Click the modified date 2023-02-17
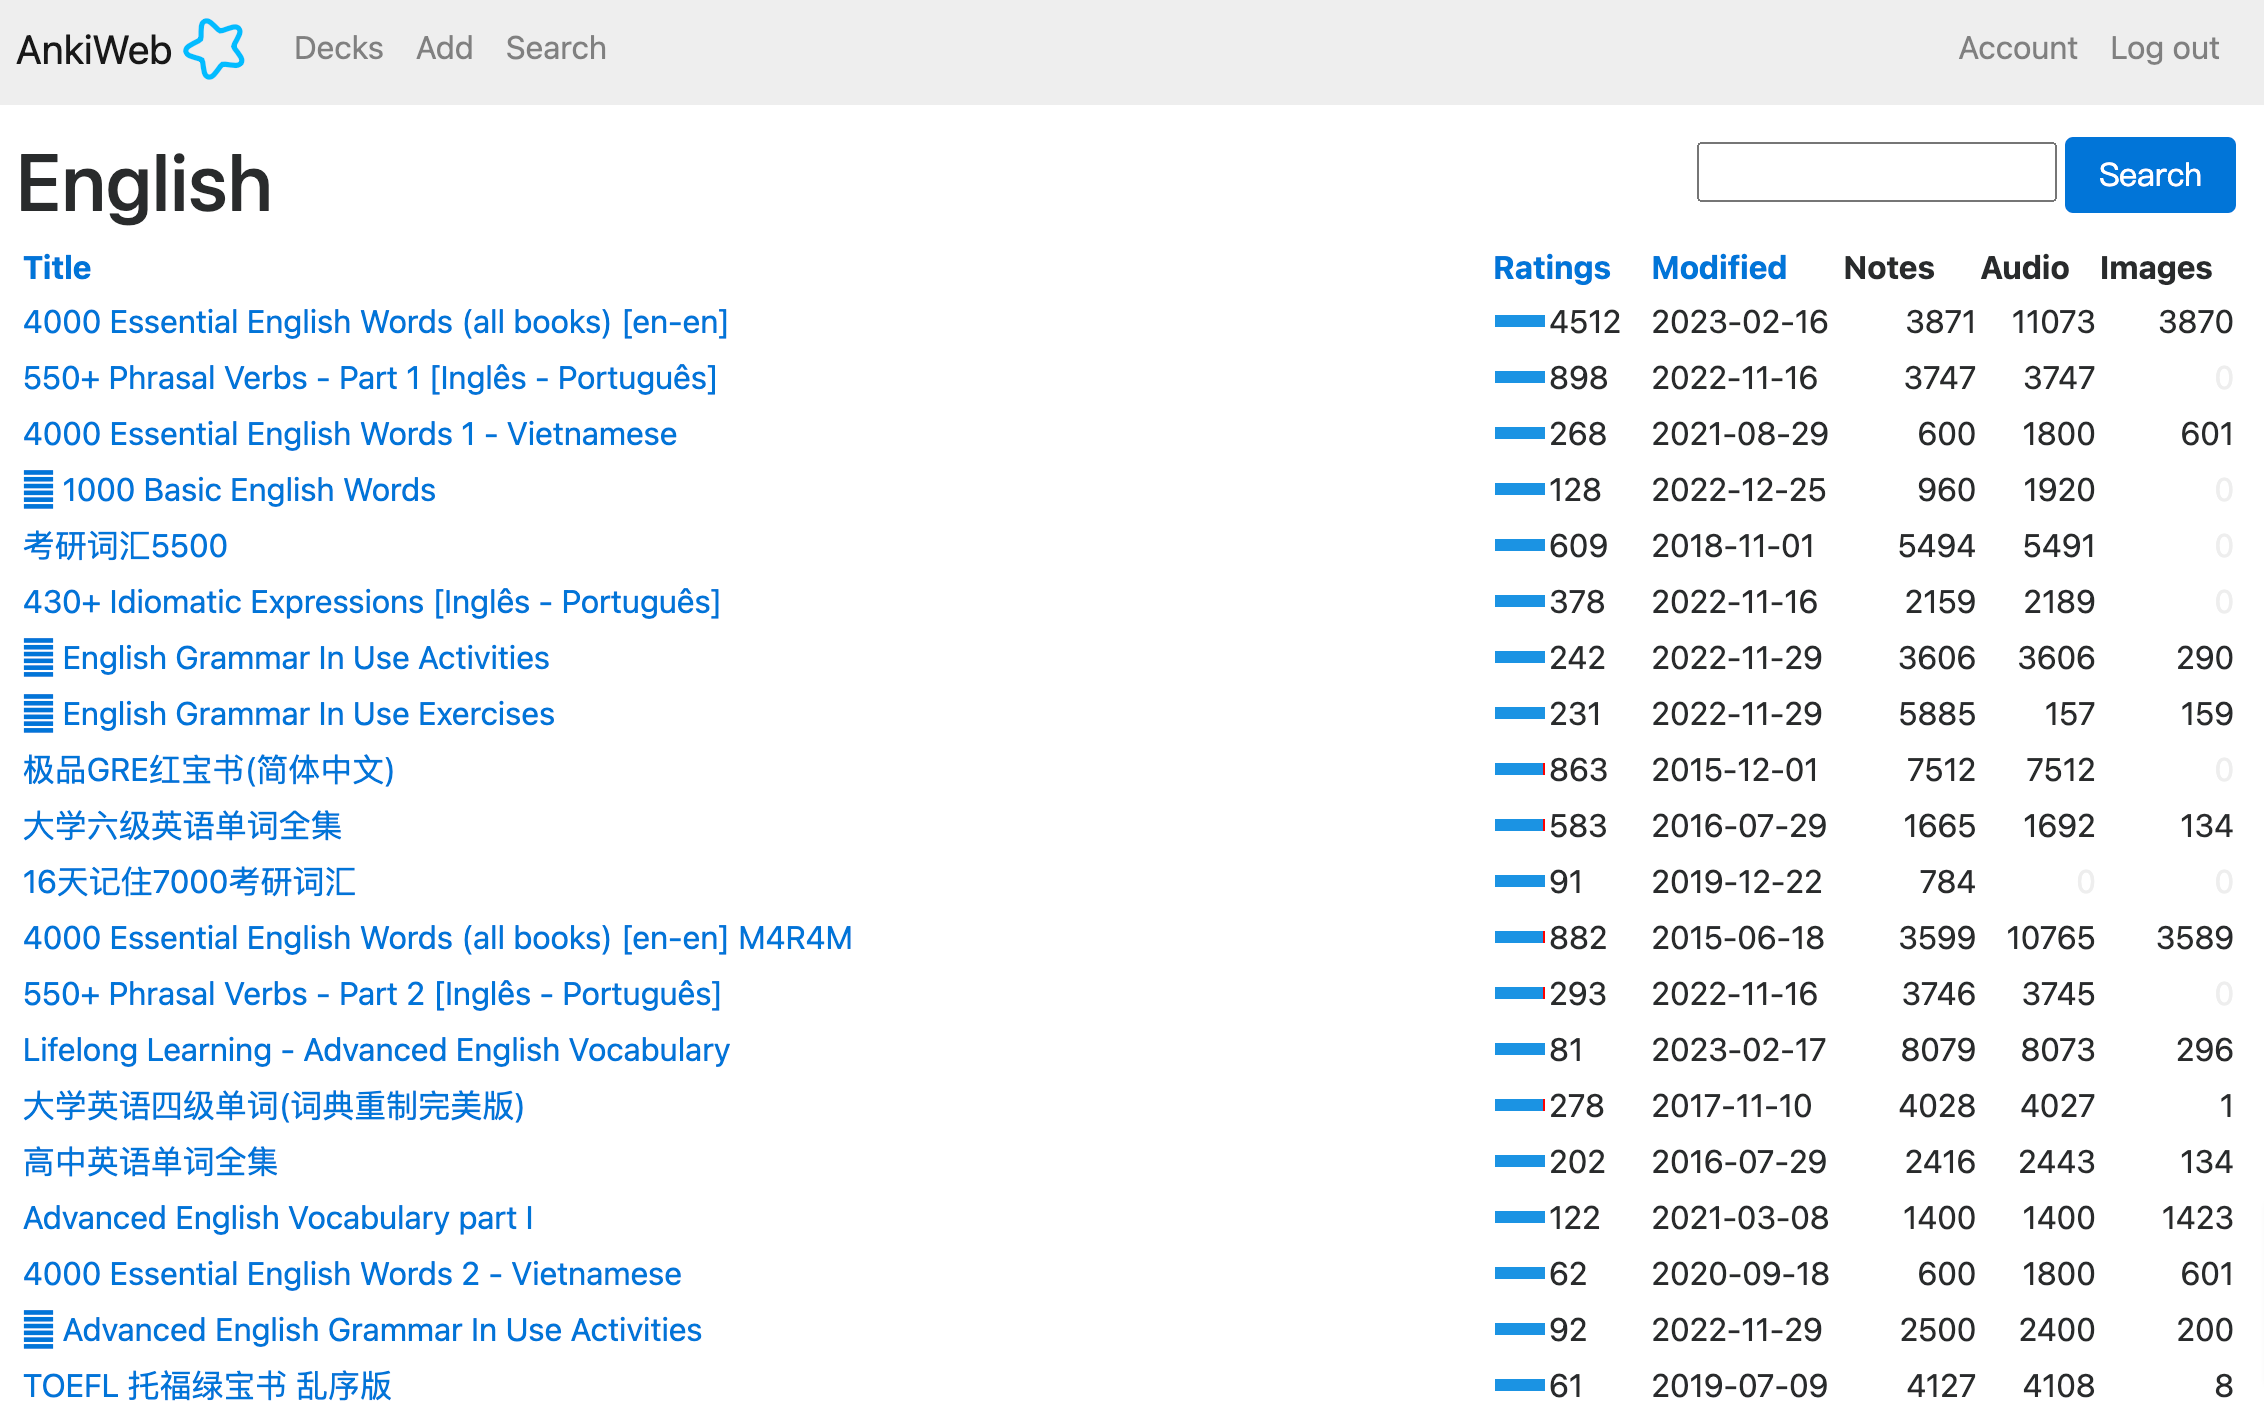Viewport: 2264px width, 1420px height. click(x=1739, y=1050)
